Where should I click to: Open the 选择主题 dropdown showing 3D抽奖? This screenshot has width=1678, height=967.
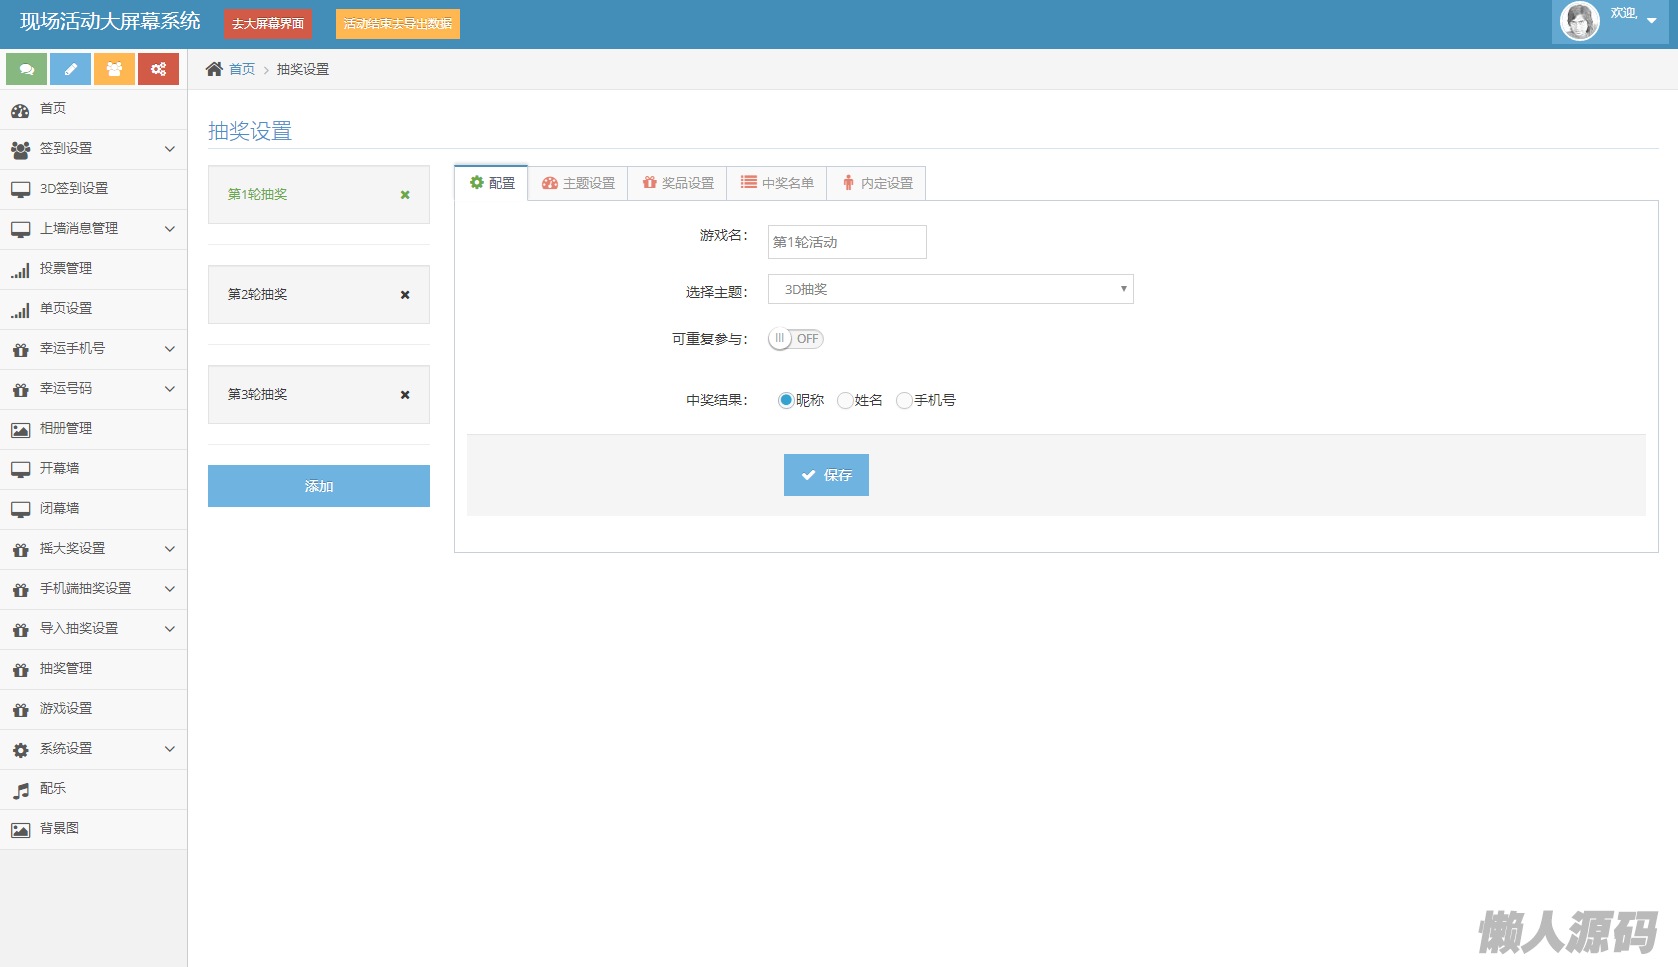tap(950, 289)
